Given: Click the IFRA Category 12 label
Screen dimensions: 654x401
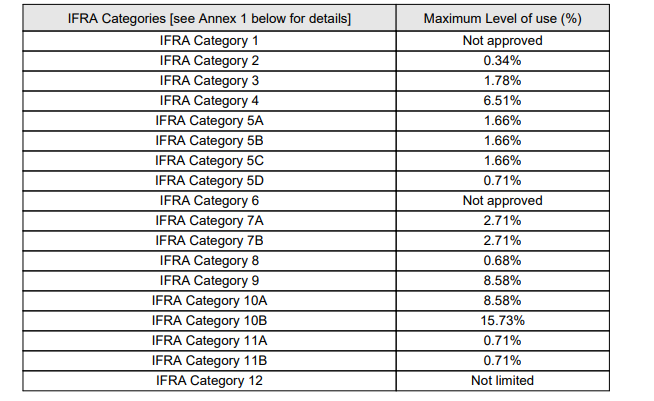Looking at the screenshot, I should click(208, 380).
